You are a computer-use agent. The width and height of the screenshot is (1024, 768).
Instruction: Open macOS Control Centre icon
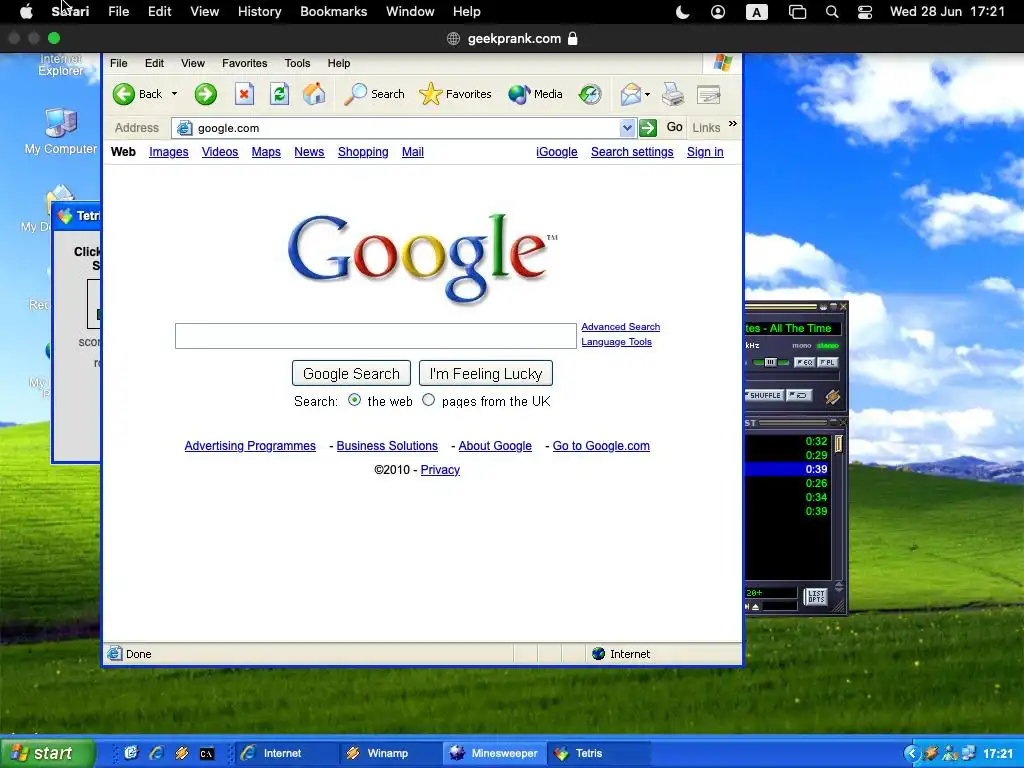[865, 12]
